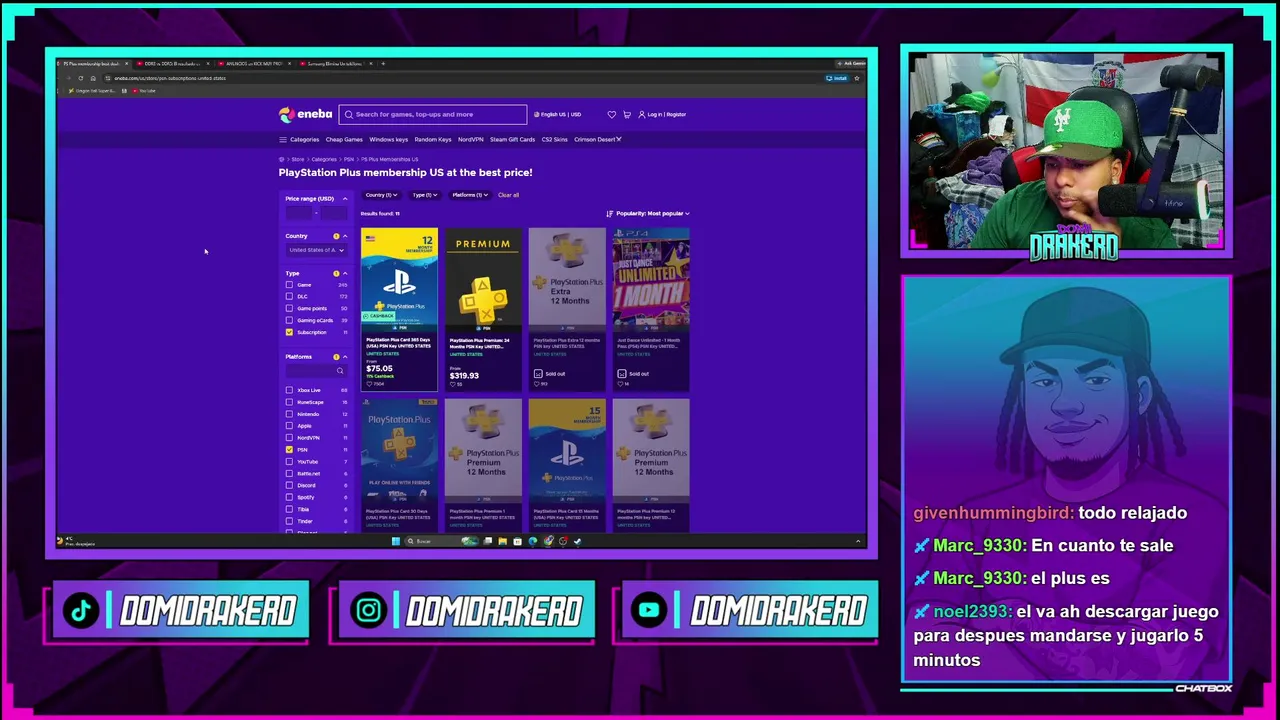1280x720 pixels.
Task: Click the home icon in the breadcrumb
Action: (282, 159)
